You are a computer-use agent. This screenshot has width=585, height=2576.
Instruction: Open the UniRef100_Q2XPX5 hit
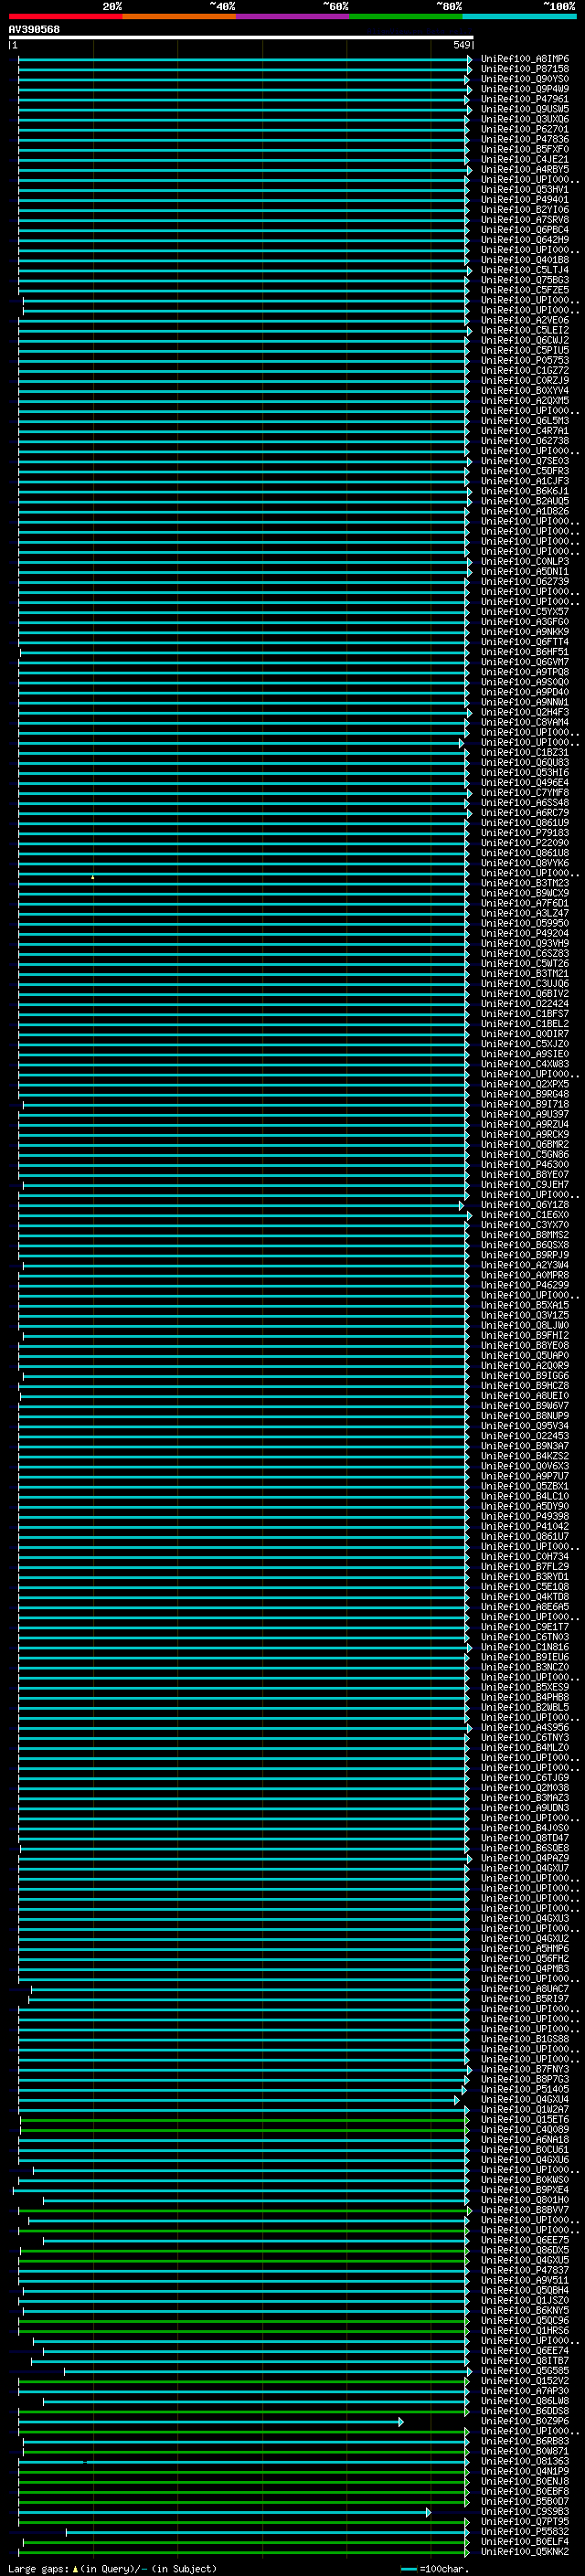[x=524, y=1084]
